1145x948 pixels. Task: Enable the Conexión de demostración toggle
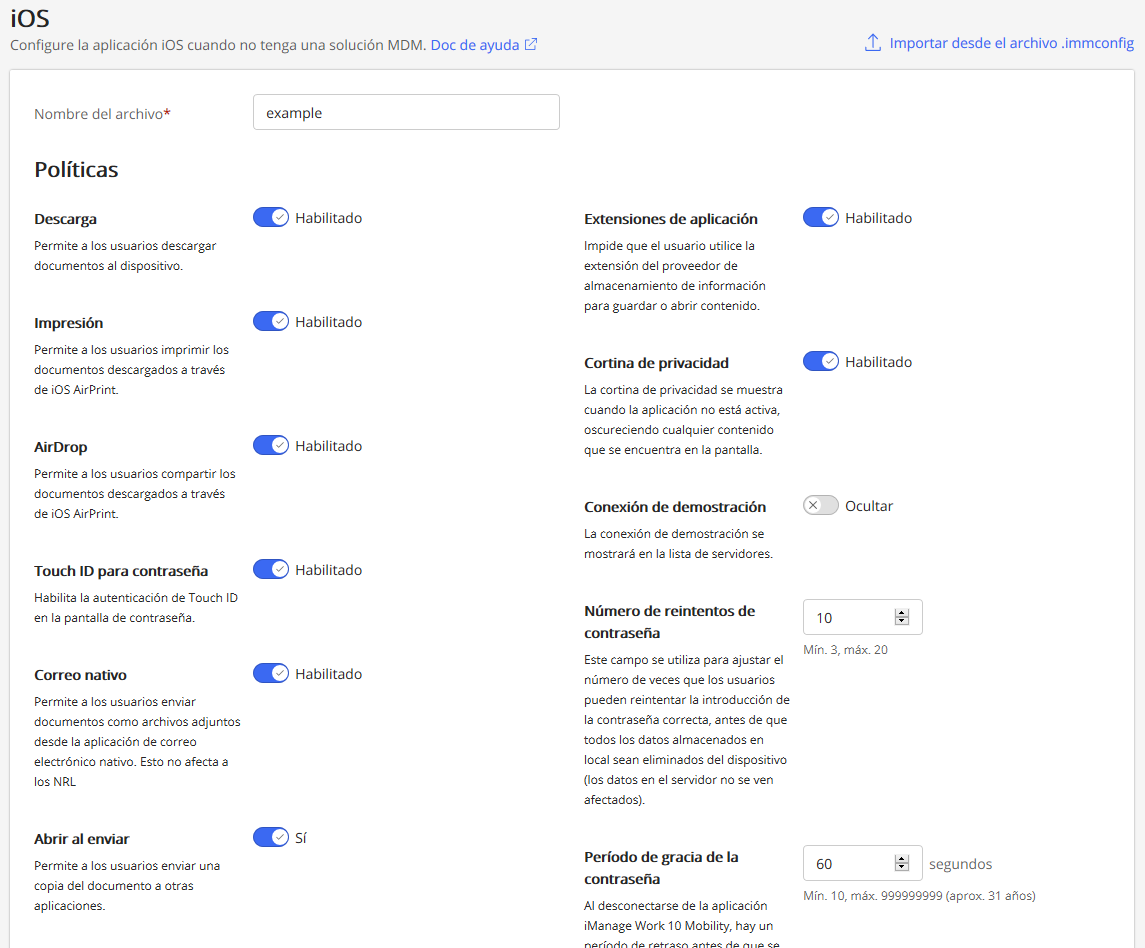(x=821, y=505)
